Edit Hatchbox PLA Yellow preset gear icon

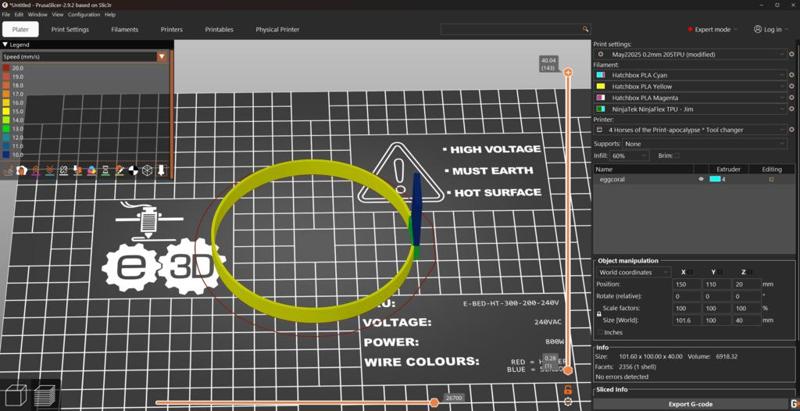tap(791, 87)
